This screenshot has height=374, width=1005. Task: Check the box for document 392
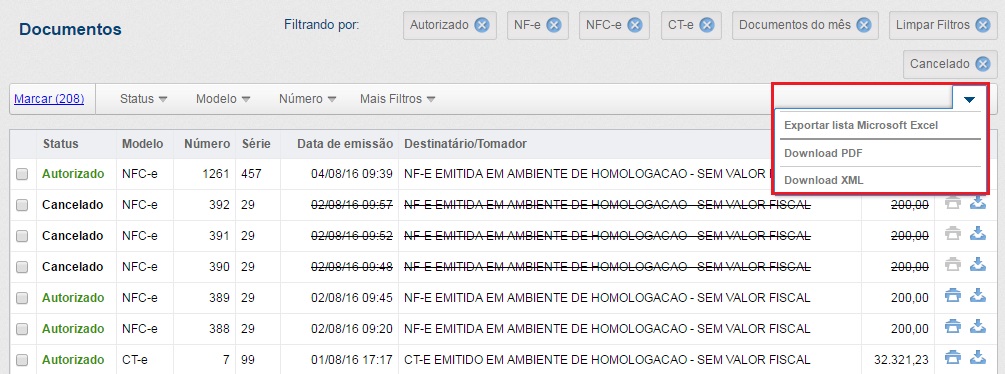(x=22, y=205)
